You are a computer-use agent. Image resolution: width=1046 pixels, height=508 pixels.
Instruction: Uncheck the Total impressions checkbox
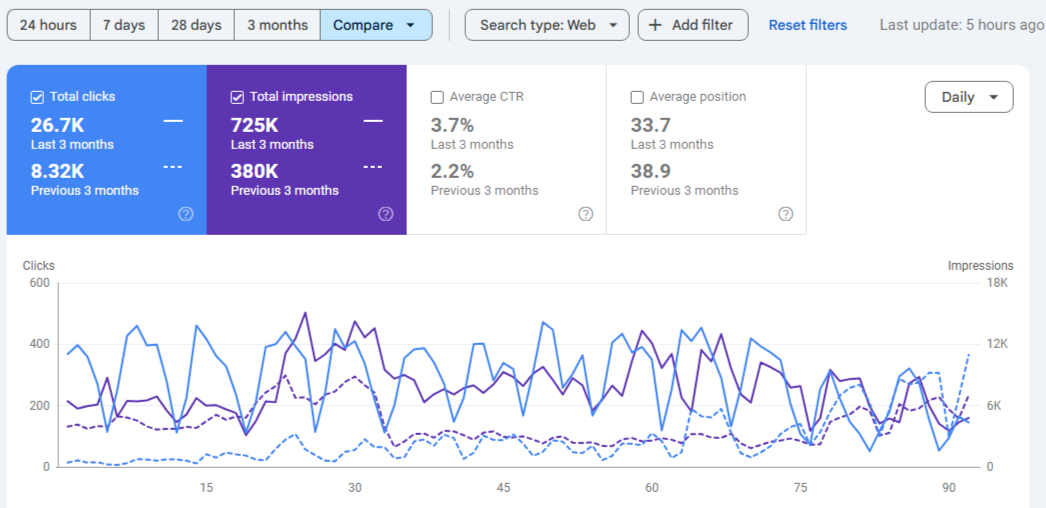tap(237, 97)
